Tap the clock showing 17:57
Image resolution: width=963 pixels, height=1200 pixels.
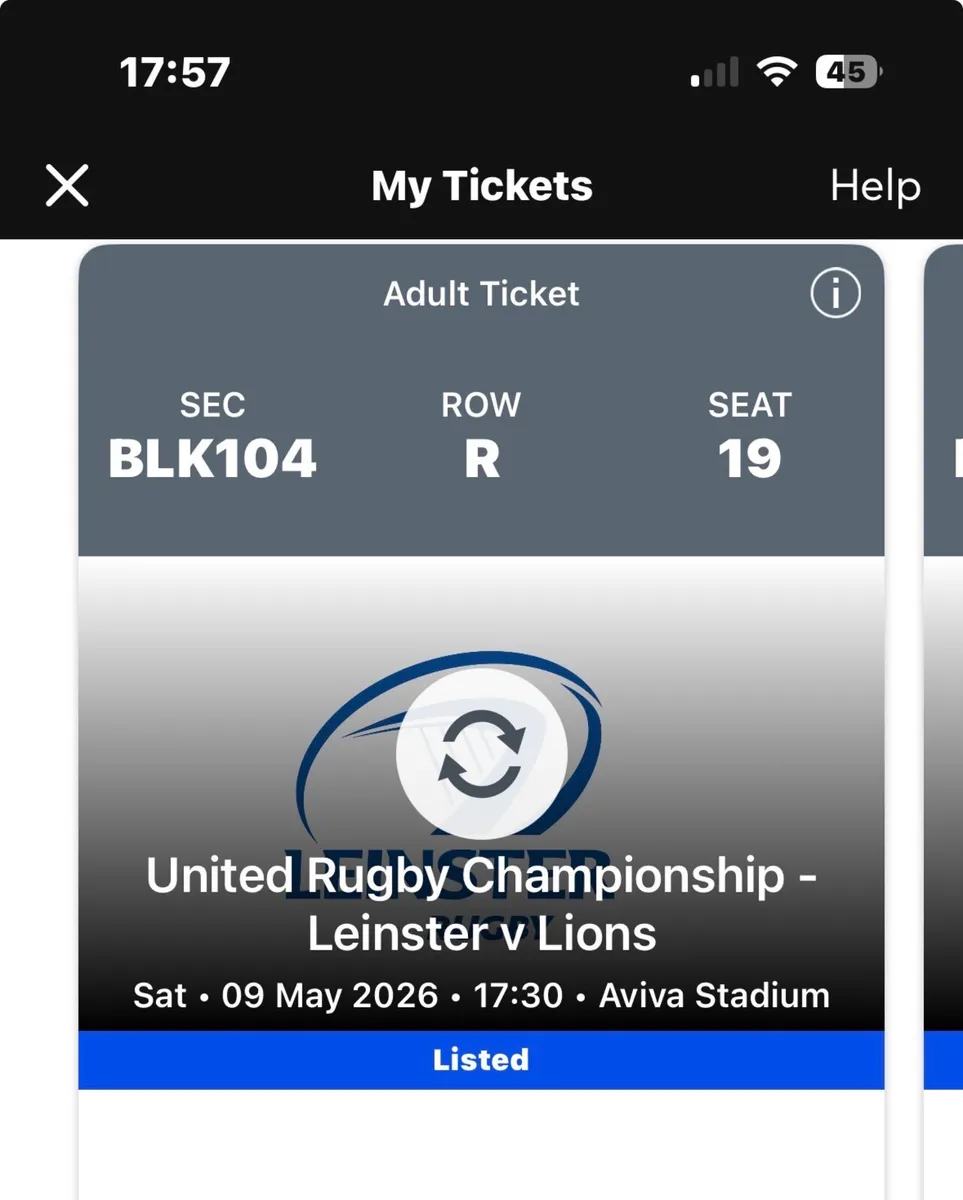(176, 70)
